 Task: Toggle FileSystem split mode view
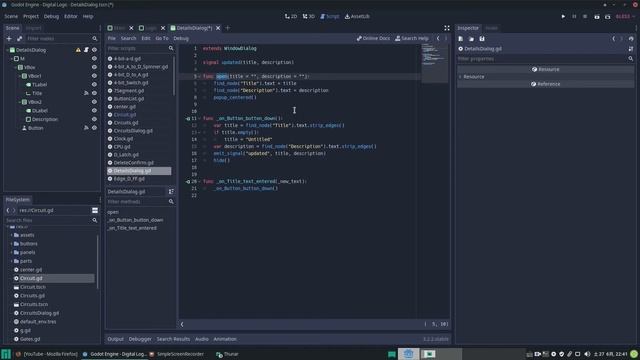tap(95, 210)
